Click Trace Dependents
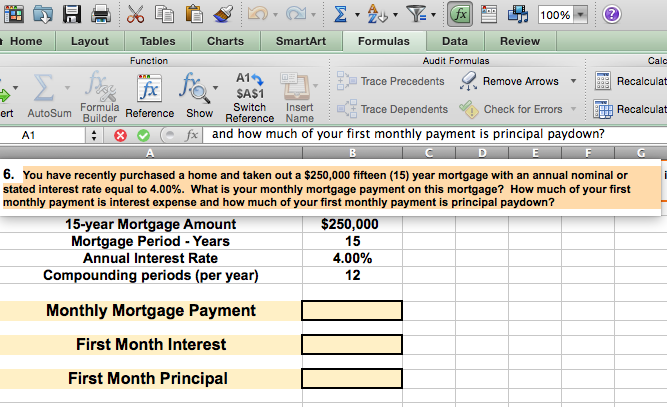The width and height of the screenshot is (667, 407). pyautogui.click(x=392, y=109)
